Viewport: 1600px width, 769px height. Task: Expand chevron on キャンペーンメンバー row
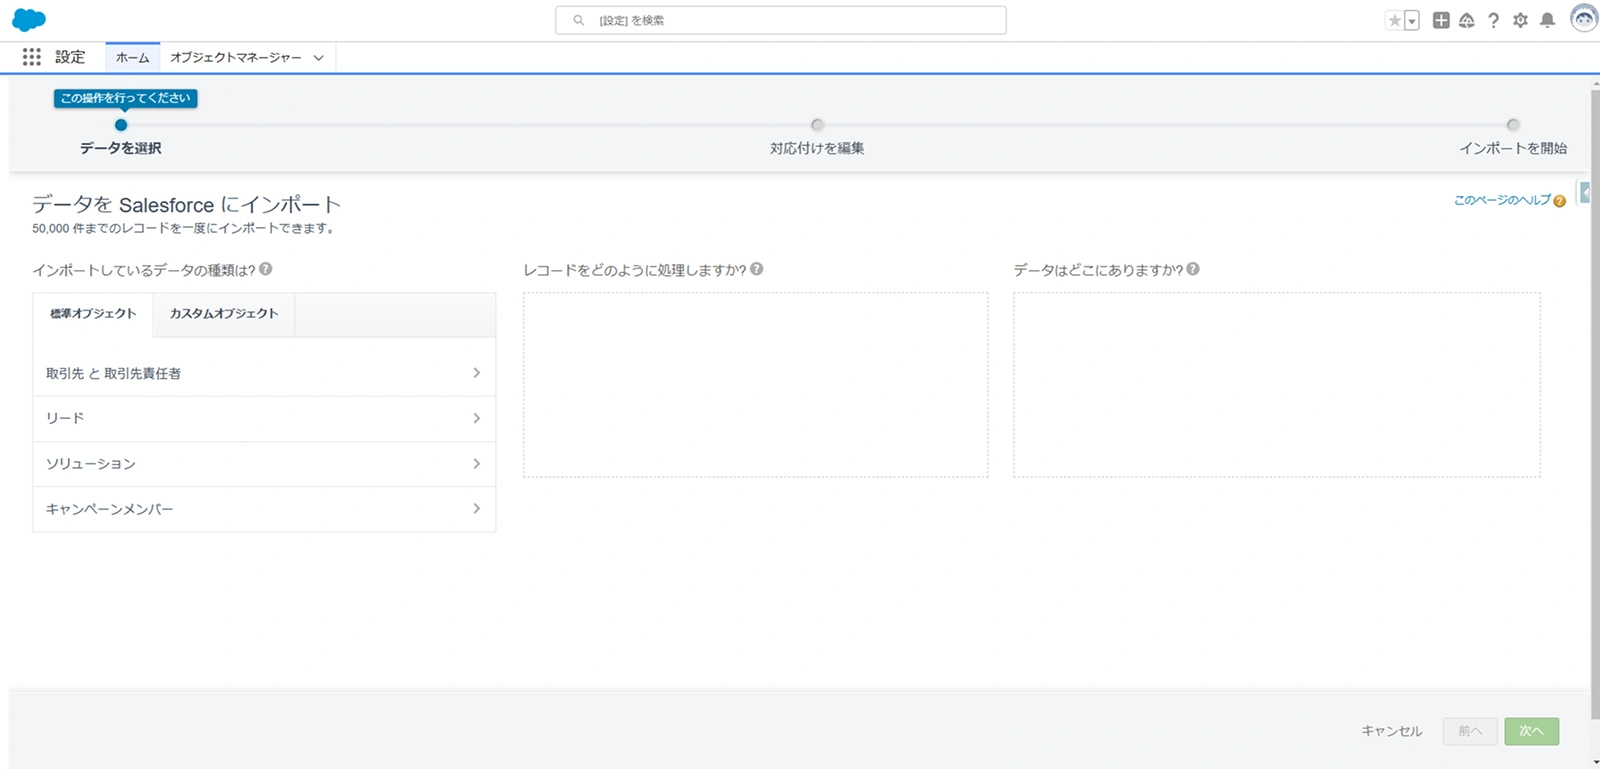pyautogui.click(x=476, y=509)
